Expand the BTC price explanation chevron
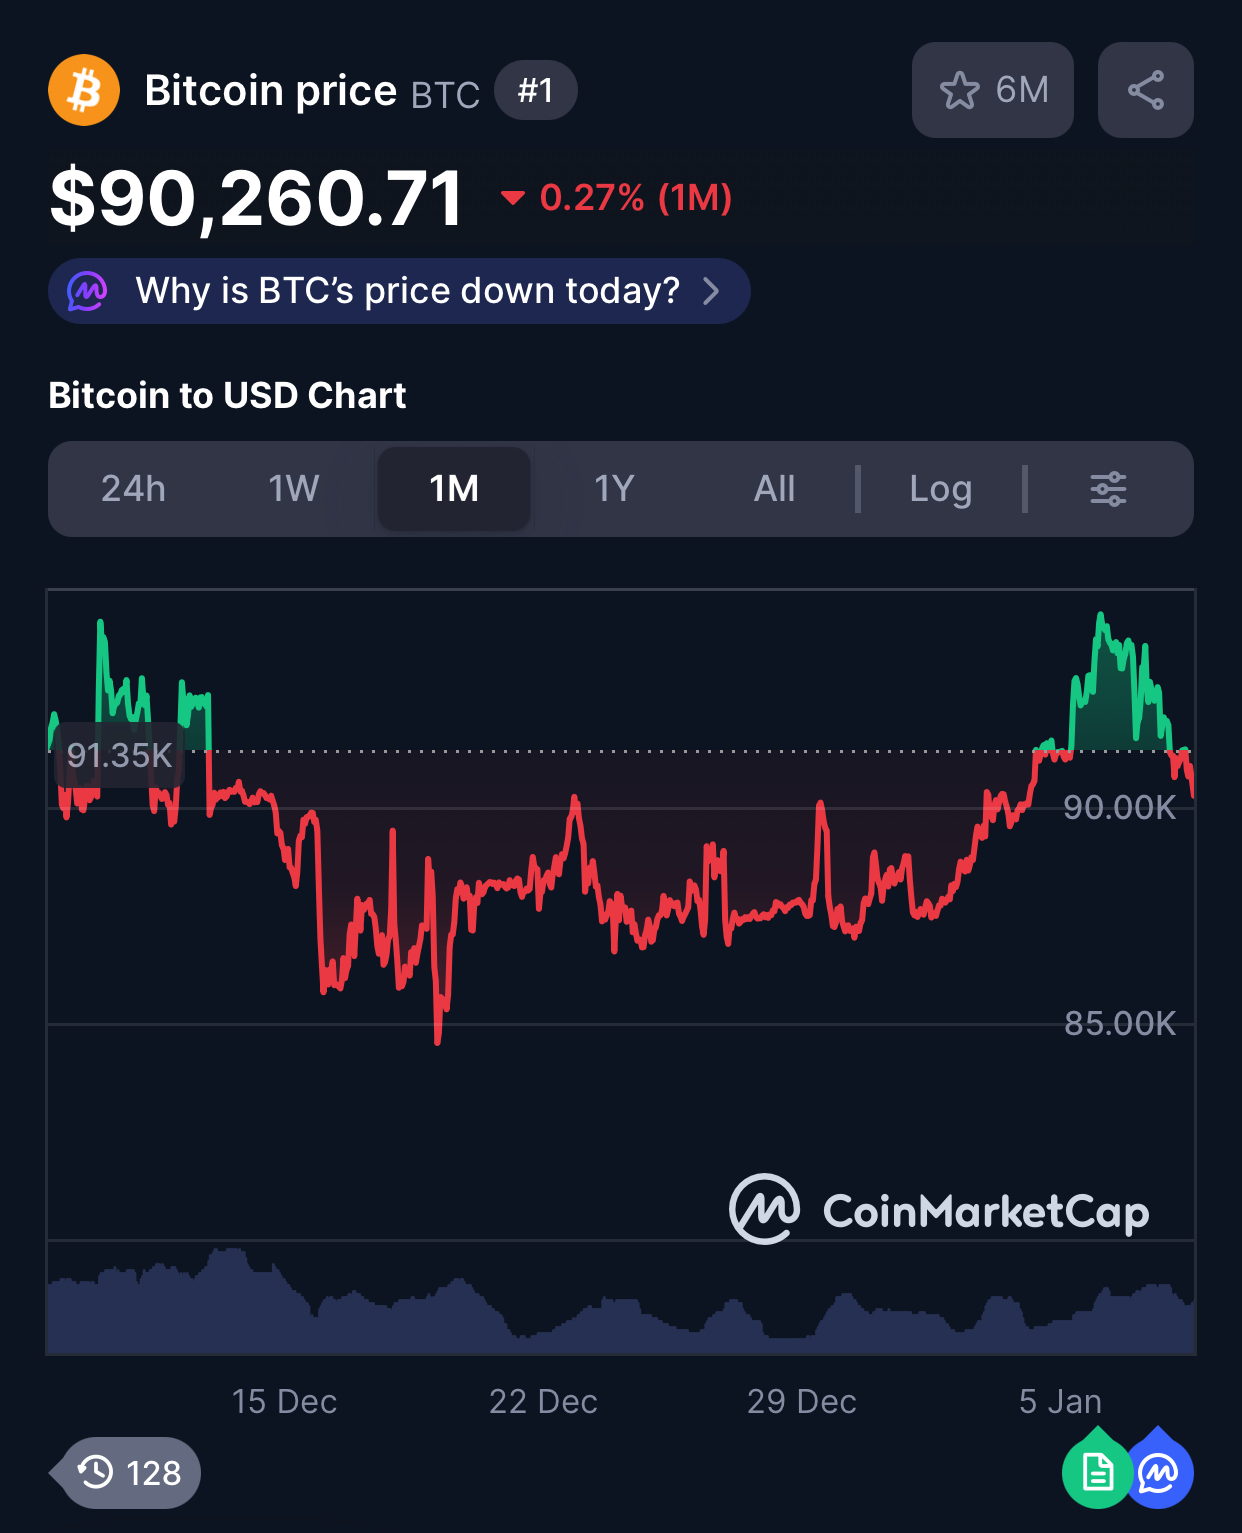Image resolution: width=1242 pixels, height=1533 pixels. (x=712, y=291)
